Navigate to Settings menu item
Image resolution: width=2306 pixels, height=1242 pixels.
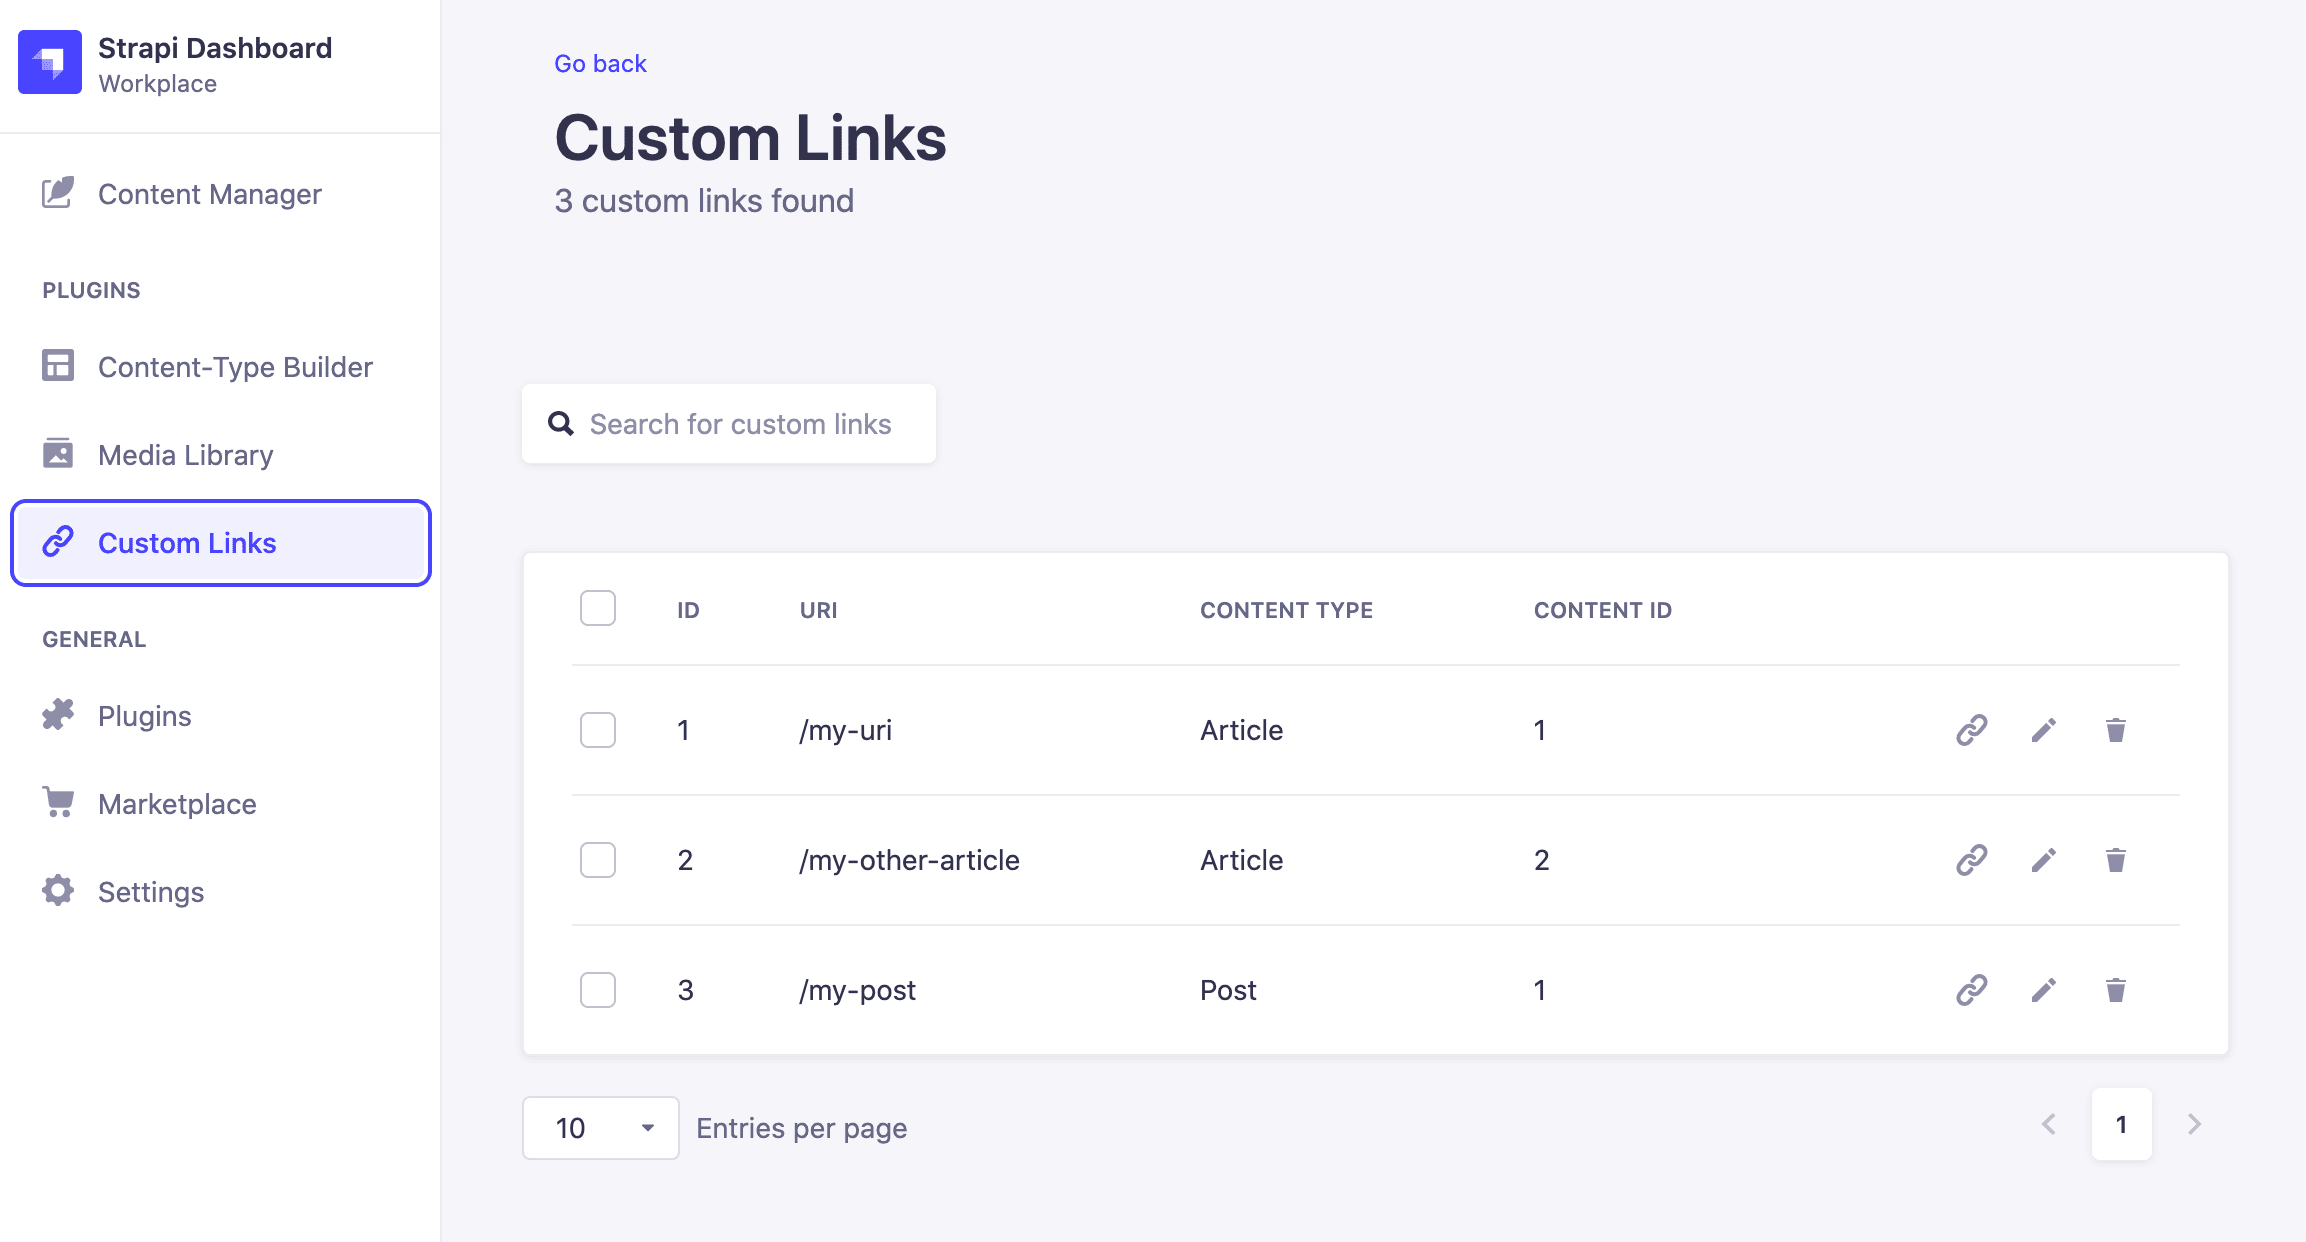coord(150,890)
